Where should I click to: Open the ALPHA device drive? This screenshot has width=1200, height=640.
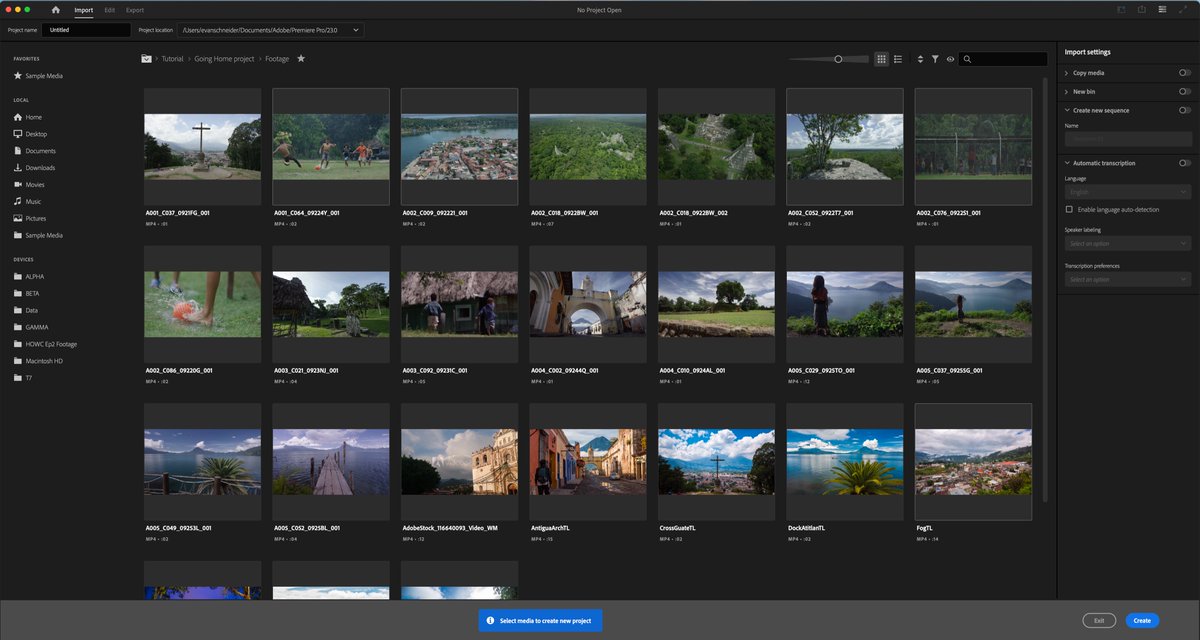[x=29, y=276]
